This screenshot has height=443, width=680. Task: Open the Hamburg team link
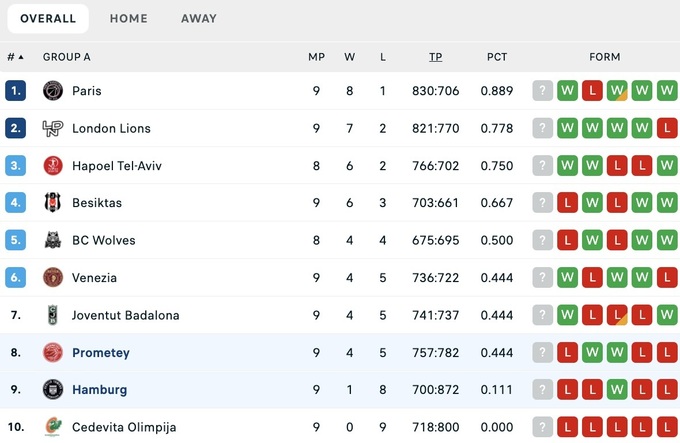click(99, 390)
